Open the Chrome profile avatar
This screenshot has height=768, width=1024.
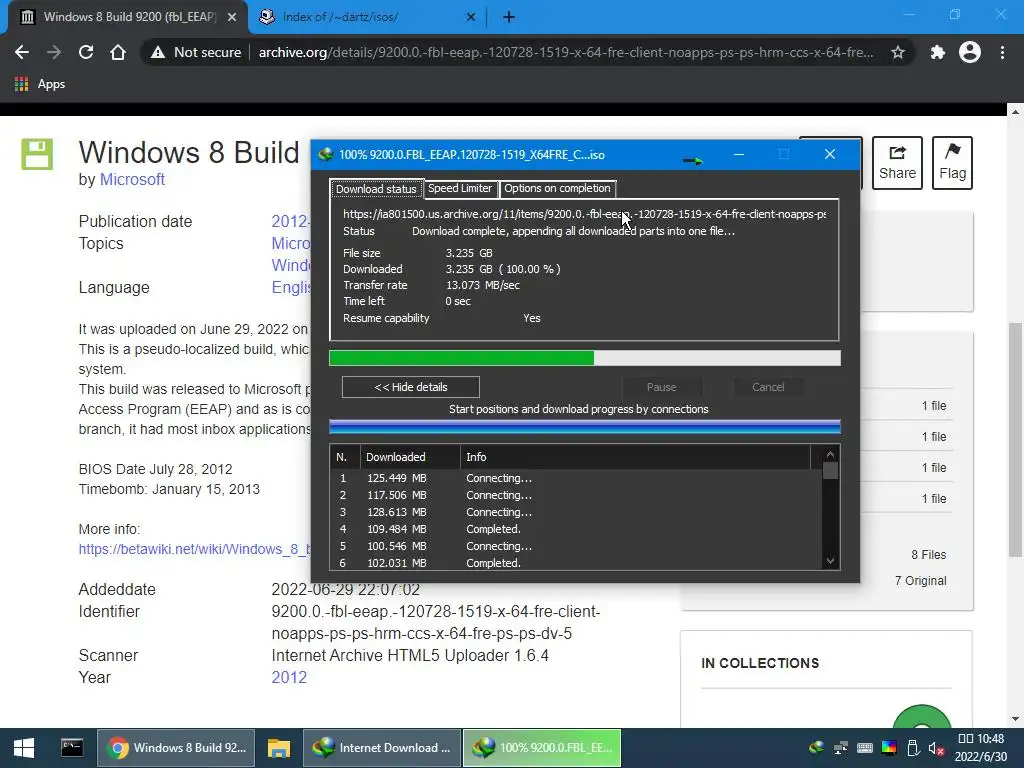[970, 52]
